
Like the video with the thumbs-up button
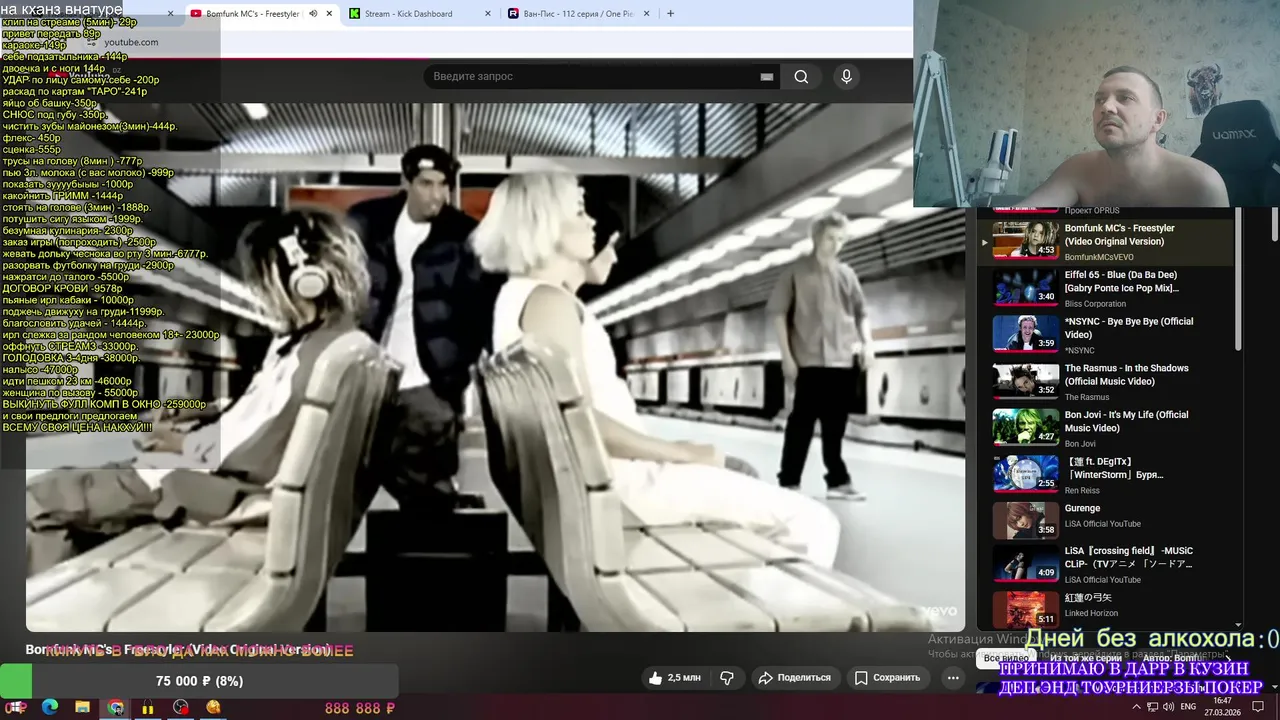coord(673,677)
